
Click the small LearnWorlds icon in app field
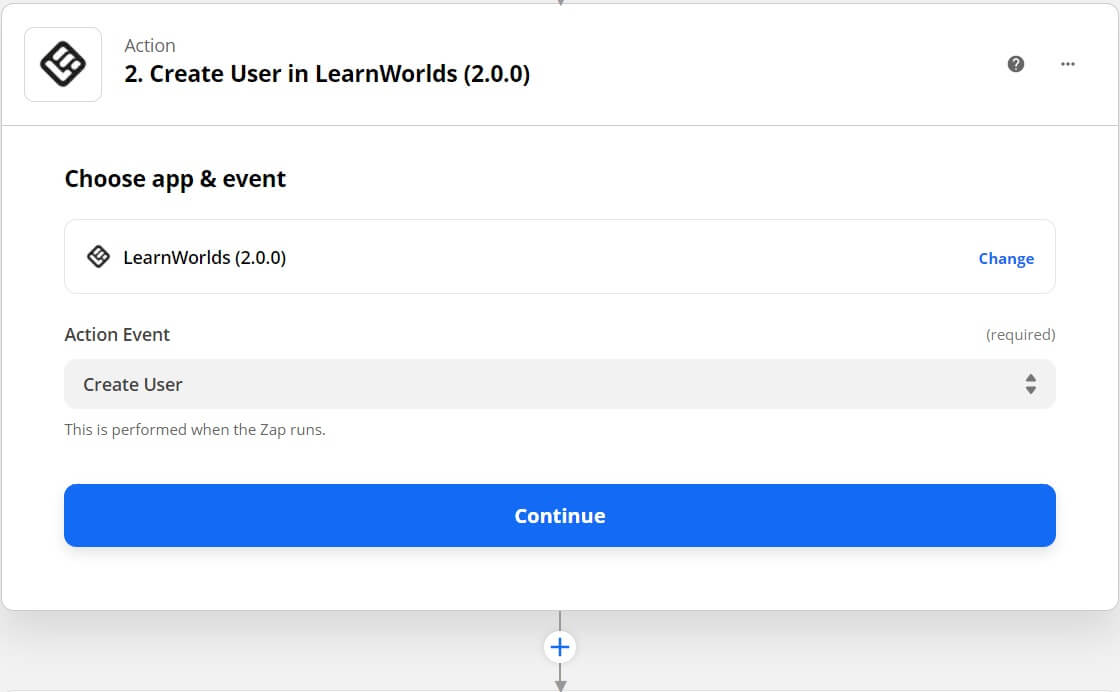pos(99,256)
